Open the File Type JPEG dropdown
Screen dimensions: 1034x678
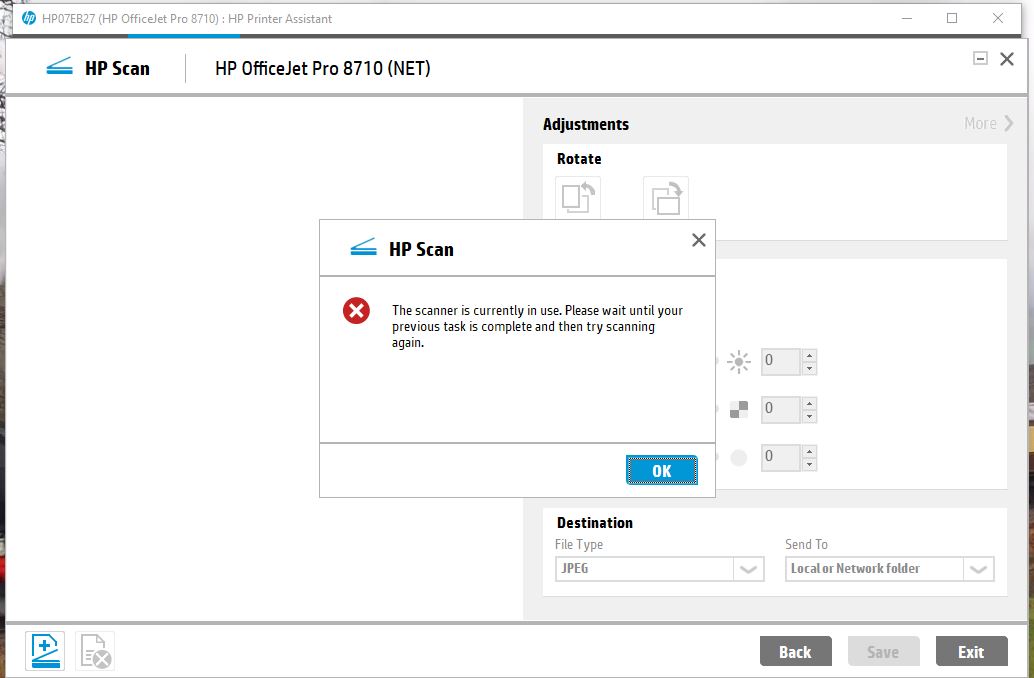[659, 569]
